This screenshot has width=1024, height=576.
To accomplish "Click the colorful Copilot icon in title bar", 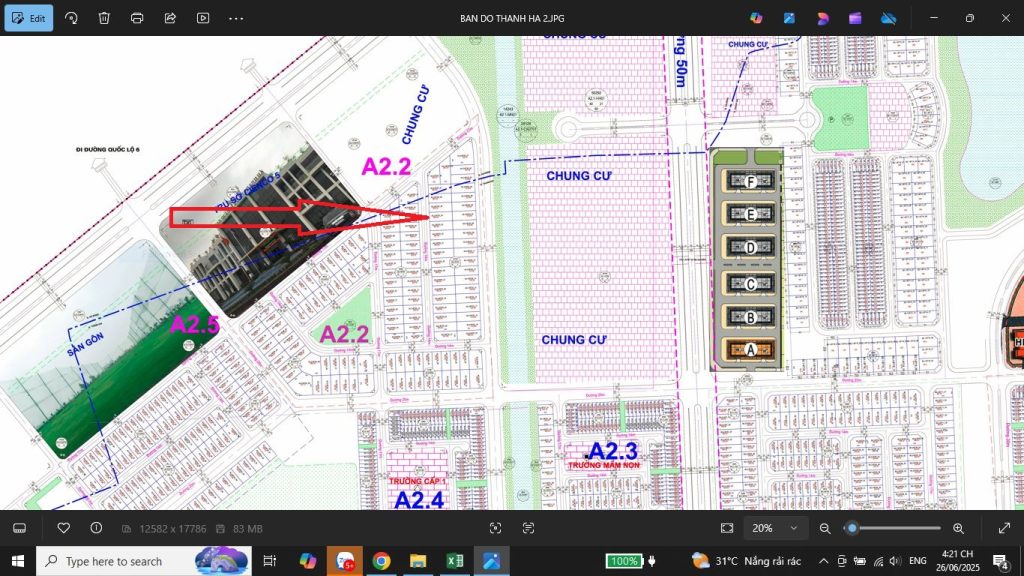I will (756, 18).
